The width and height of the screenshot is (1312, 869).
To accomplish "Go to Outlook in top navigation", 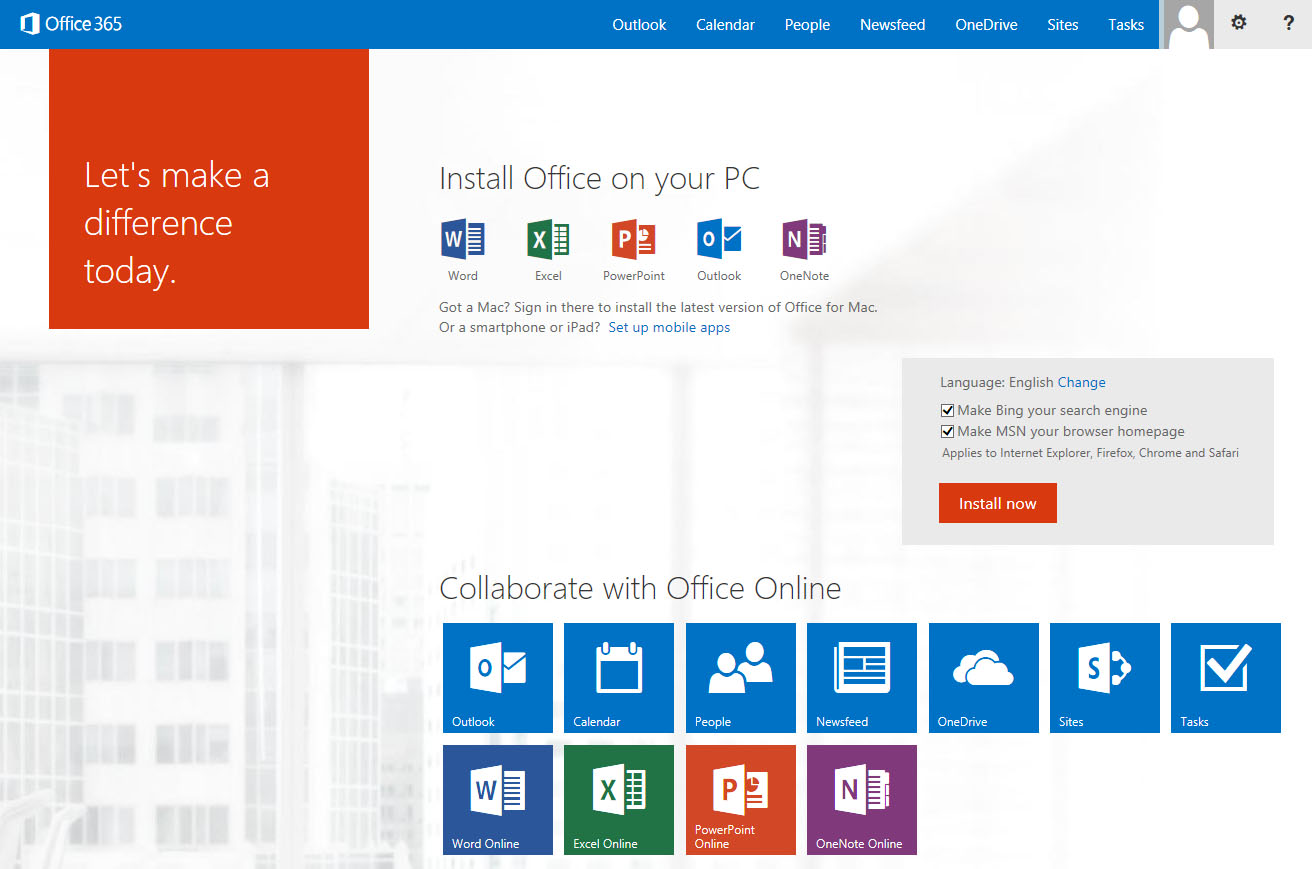I will click(639, 25).
